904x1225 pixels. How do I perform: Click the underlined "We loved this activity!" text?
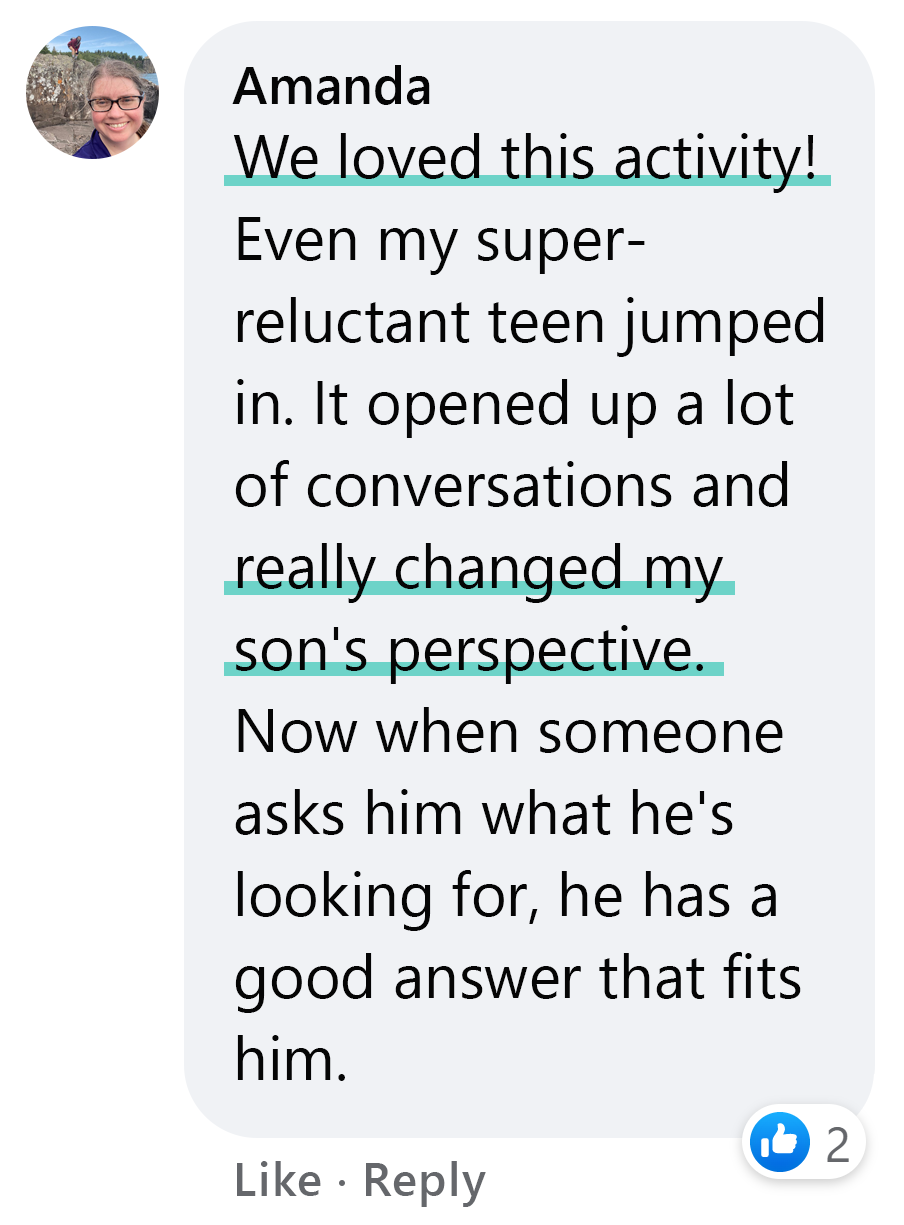pos(532,158)
